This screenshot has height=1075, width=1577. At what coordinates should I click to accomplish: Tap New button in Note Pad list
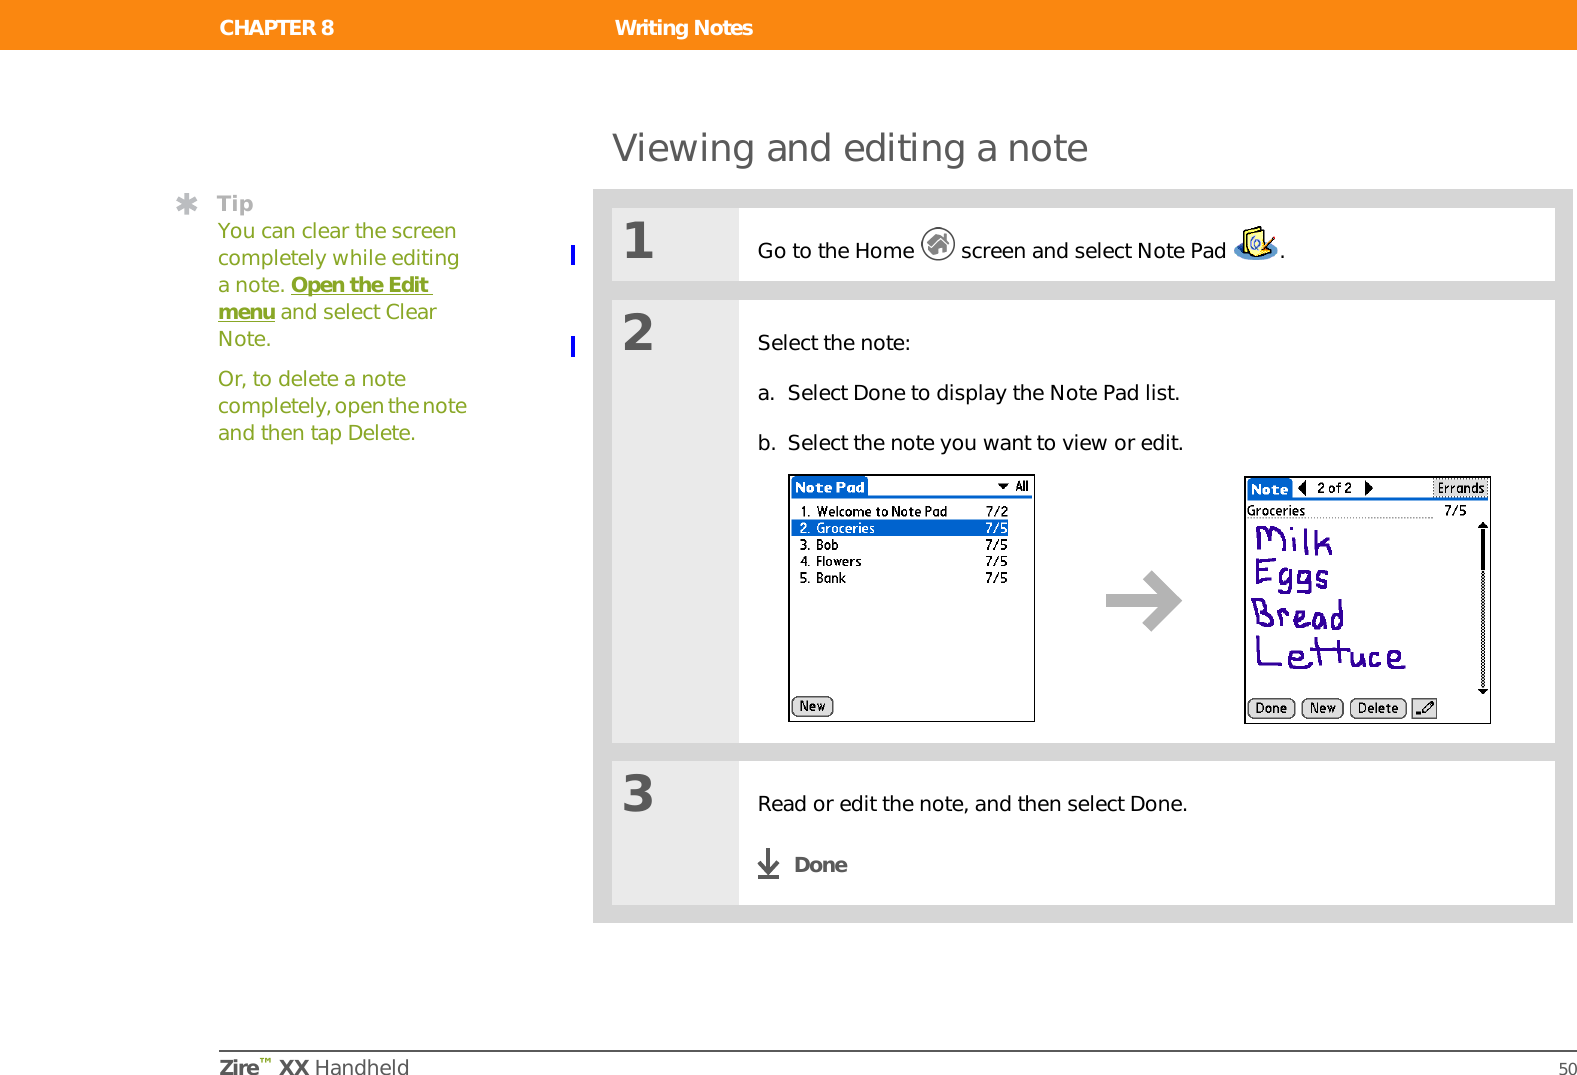(x=812, y=706)
